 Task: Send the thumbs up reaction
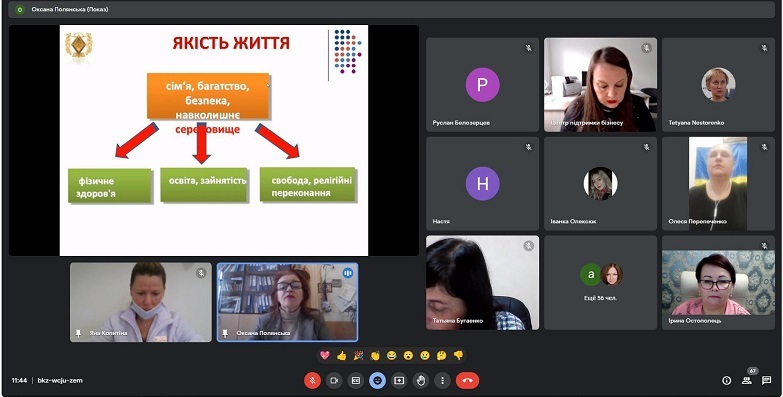342,356
